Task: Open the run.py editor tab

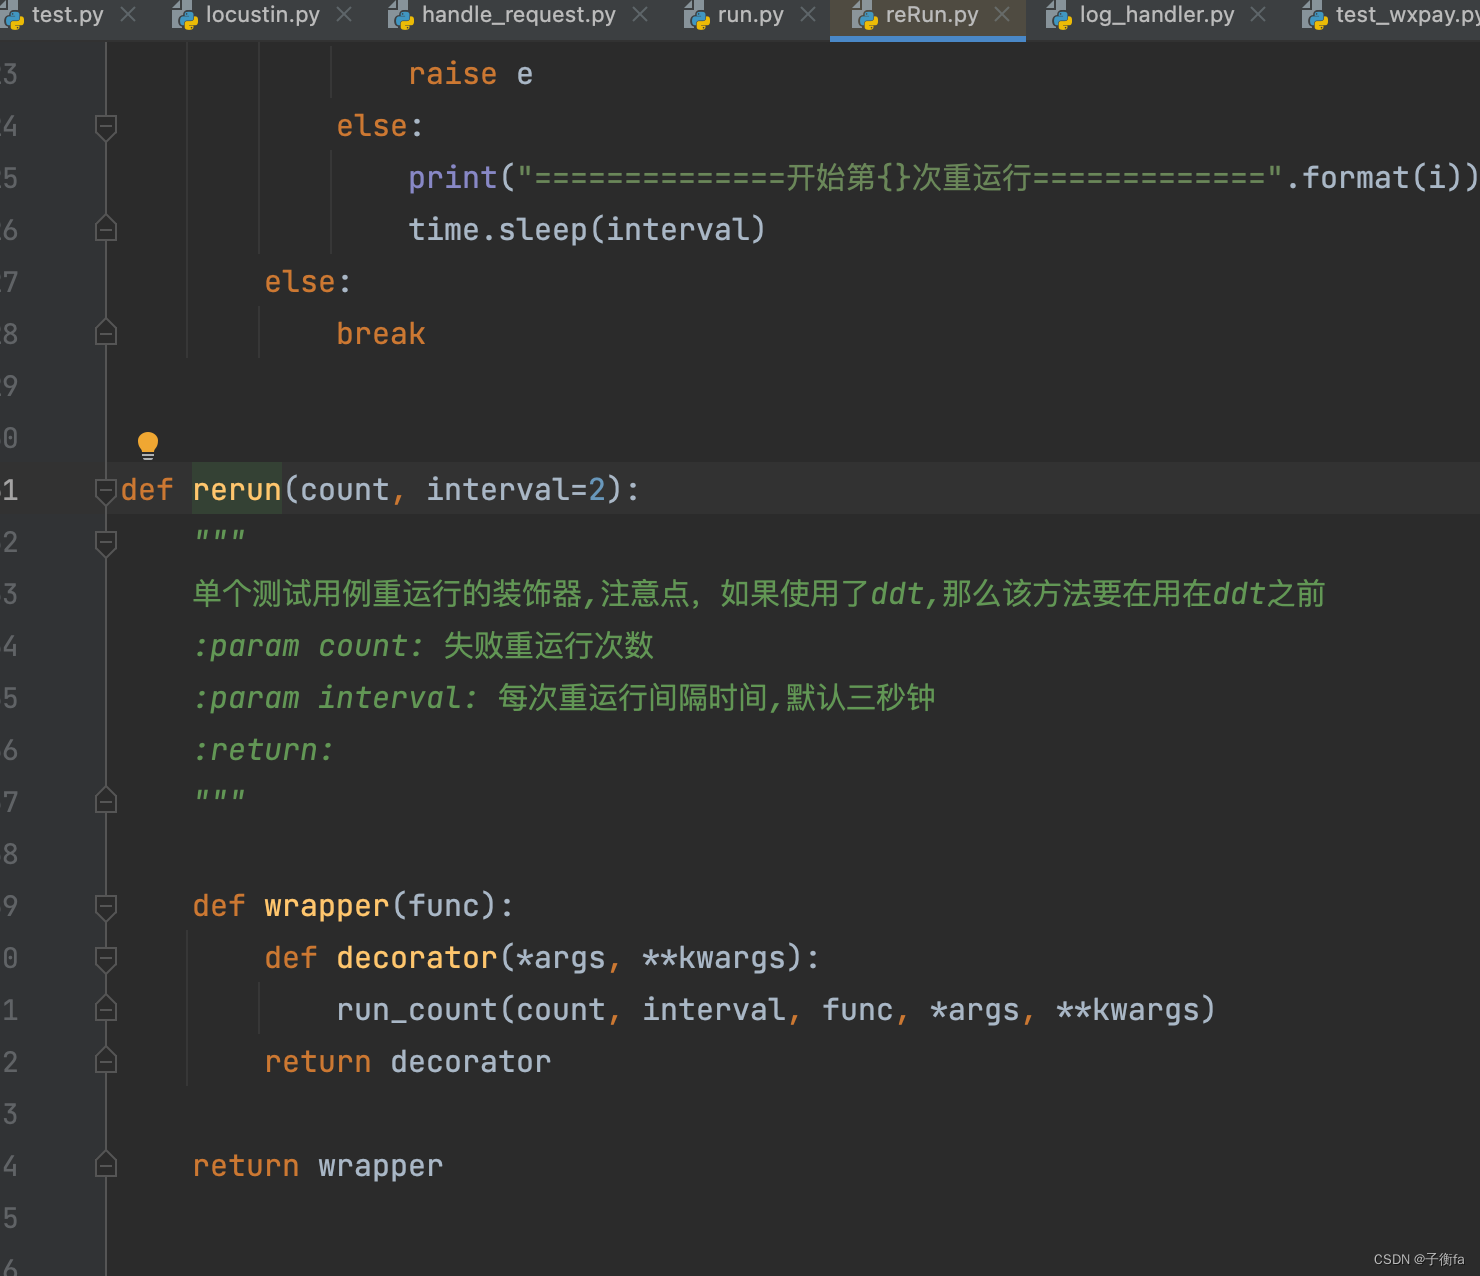Action: [750, 15]
